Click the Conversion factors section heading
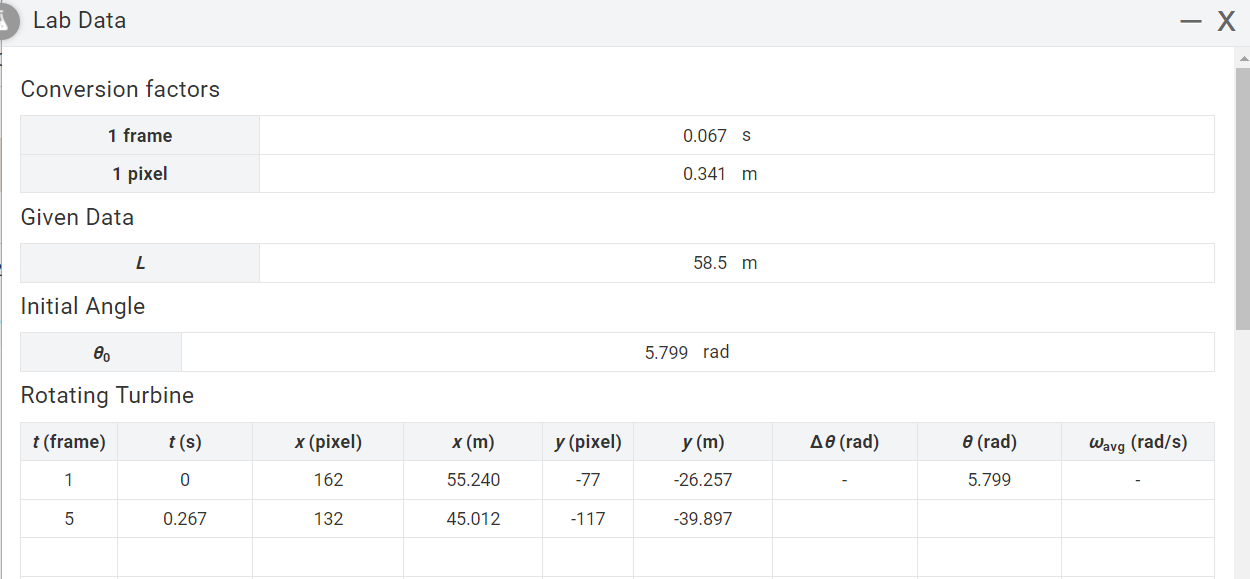The width and height of the screenshot is (1250, 579). coord(120,89)
